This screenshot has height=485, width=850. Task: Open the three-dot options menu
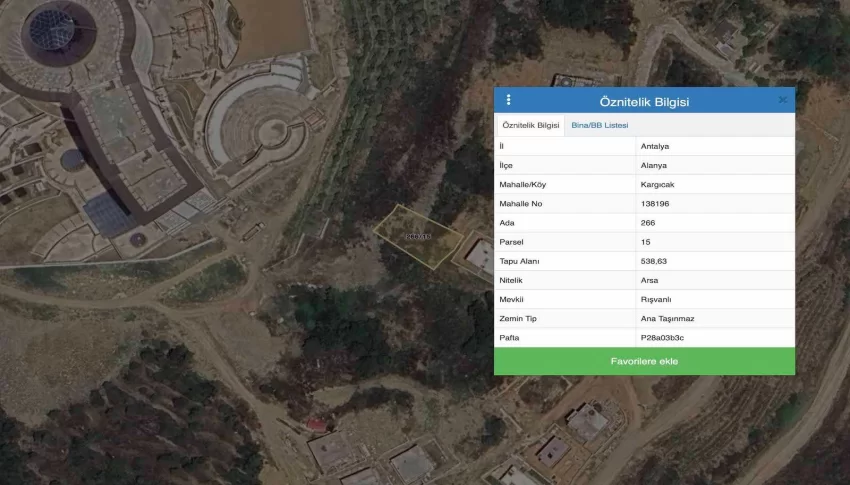pyautogui.click(x=508, y=100)
